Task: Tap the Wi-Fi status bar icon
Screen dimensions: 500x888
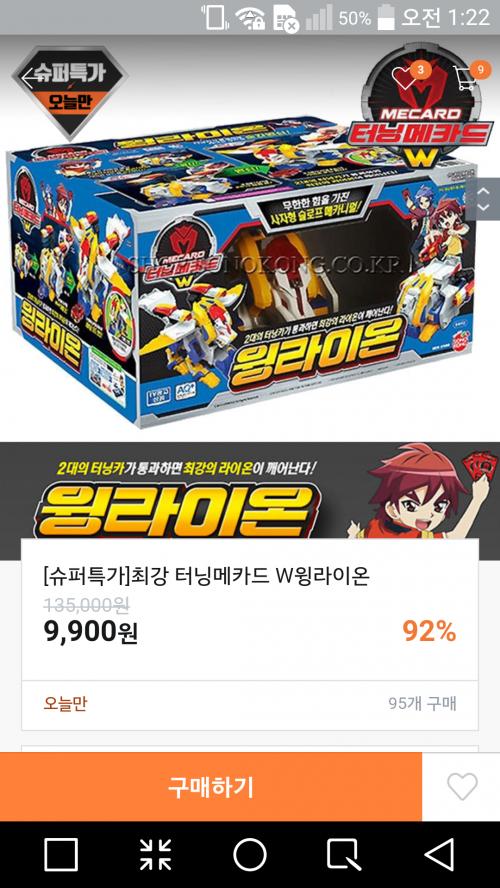Action: coord(251,19)
